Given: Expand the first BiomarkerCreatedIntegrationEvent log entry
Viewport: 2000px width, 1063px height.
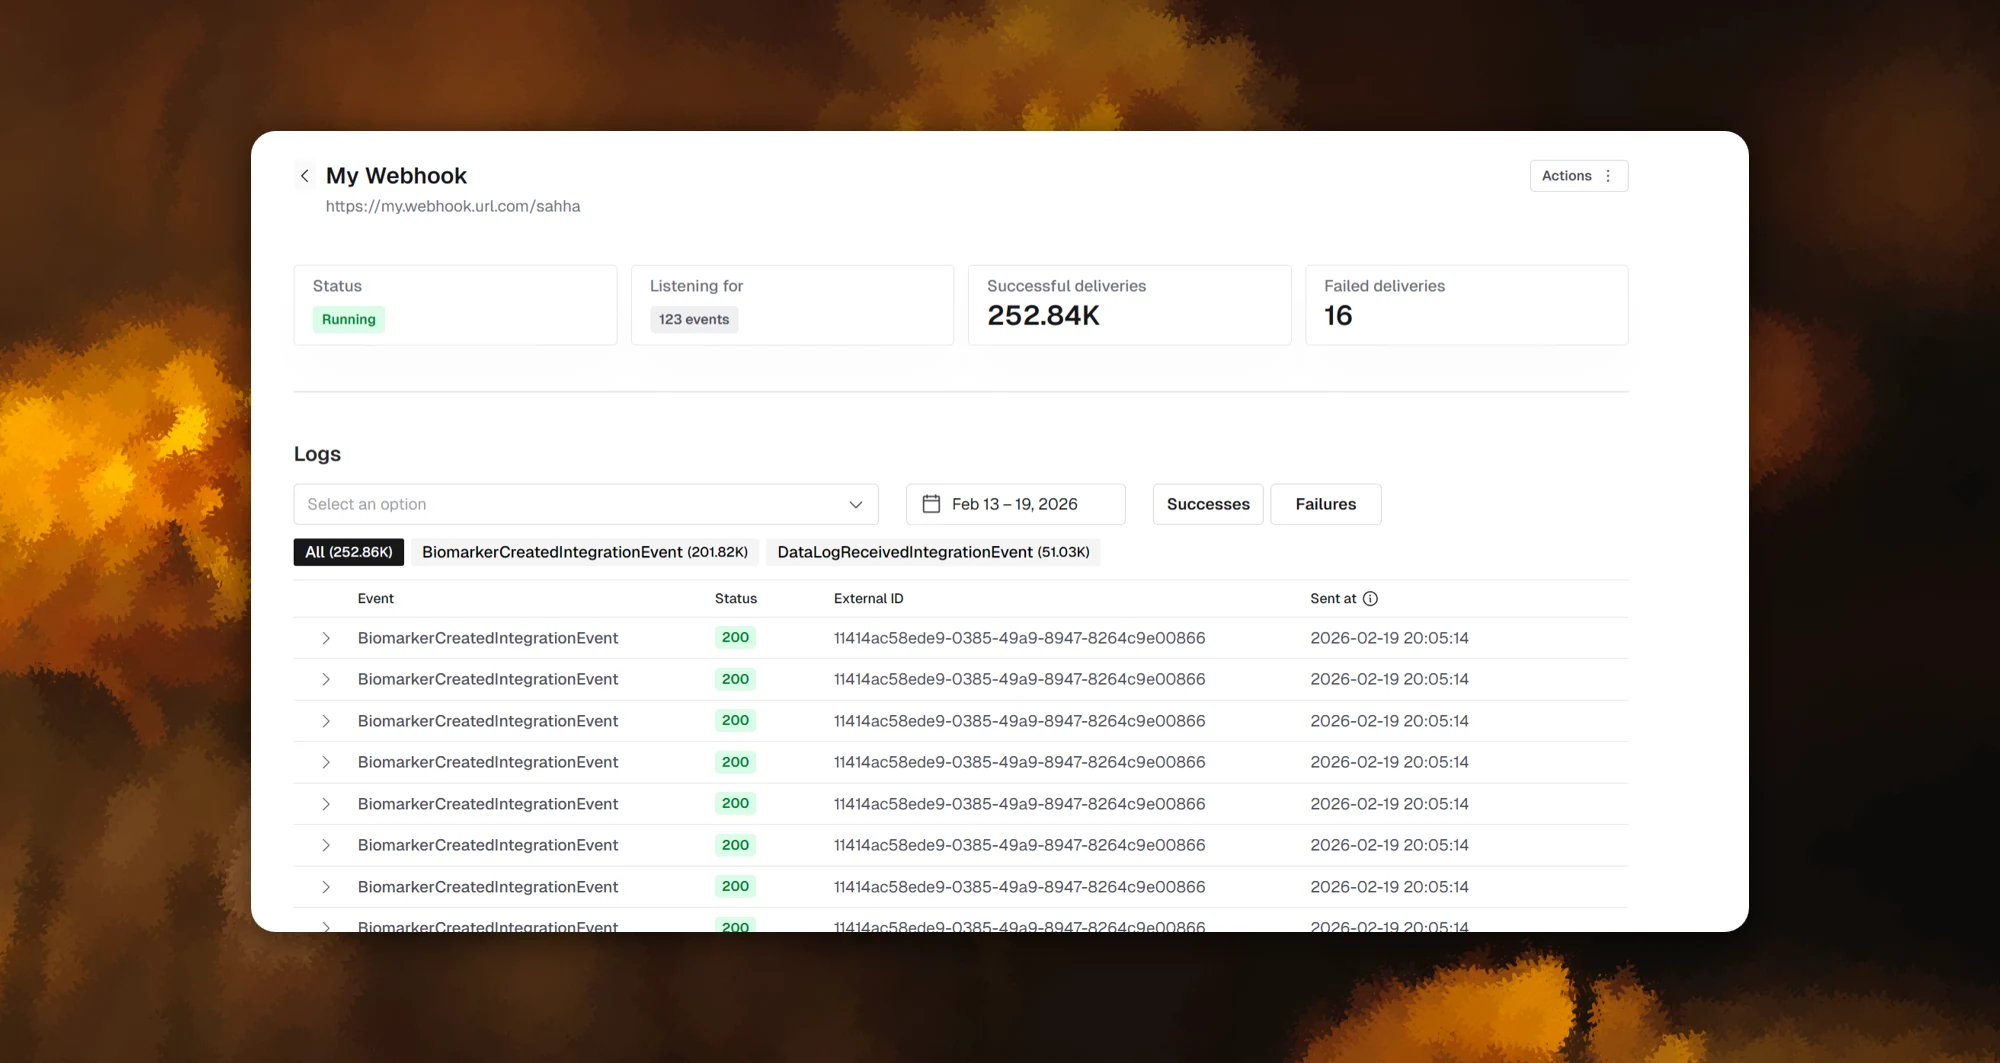Looking at the screenshot, I should (x=325, y=637).
